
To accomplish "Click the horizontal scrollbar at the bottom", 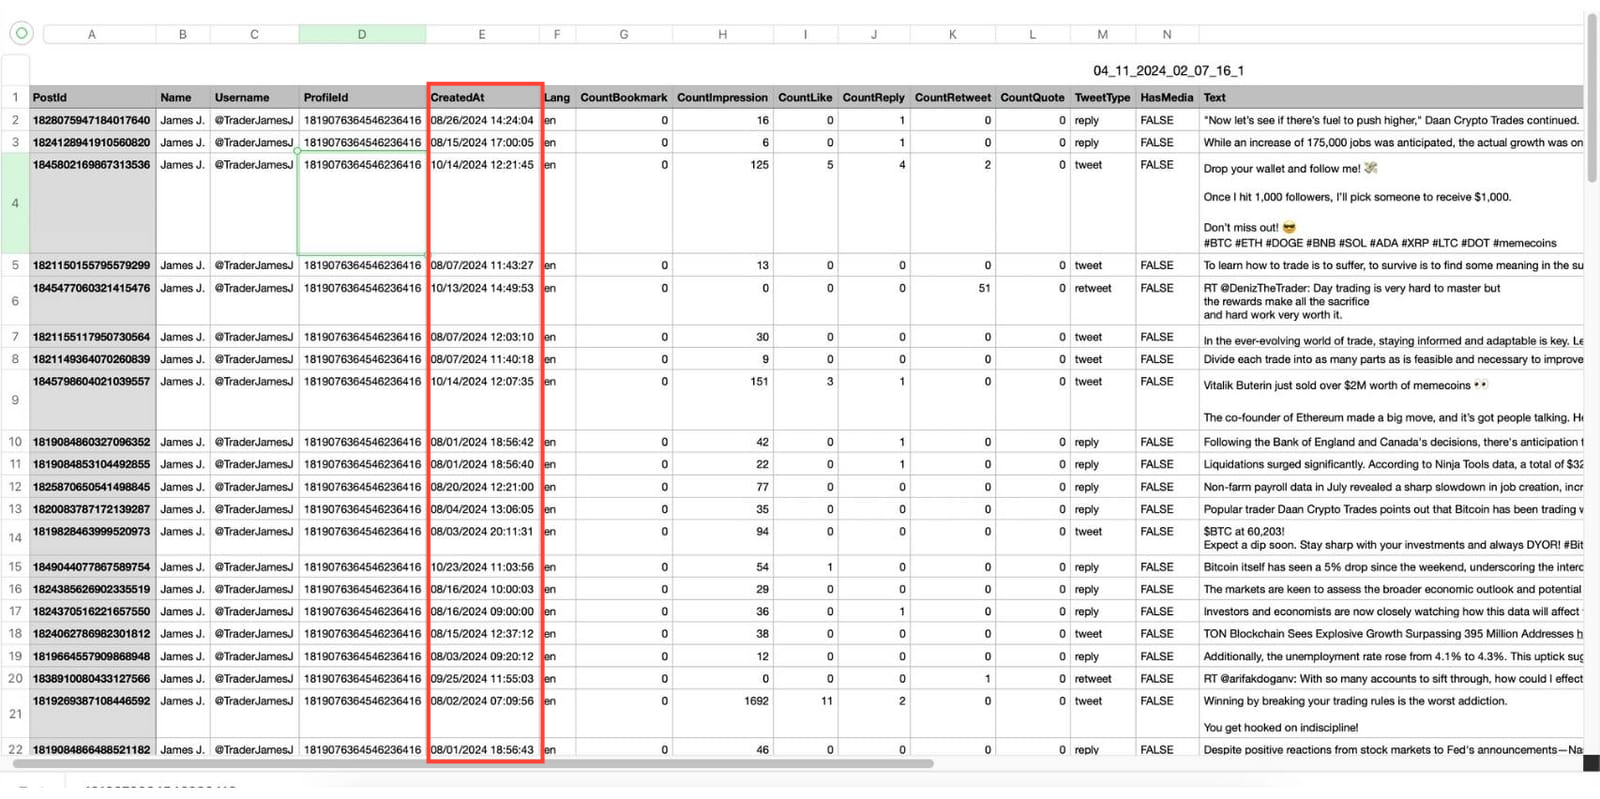I will (x=470, y=764).
